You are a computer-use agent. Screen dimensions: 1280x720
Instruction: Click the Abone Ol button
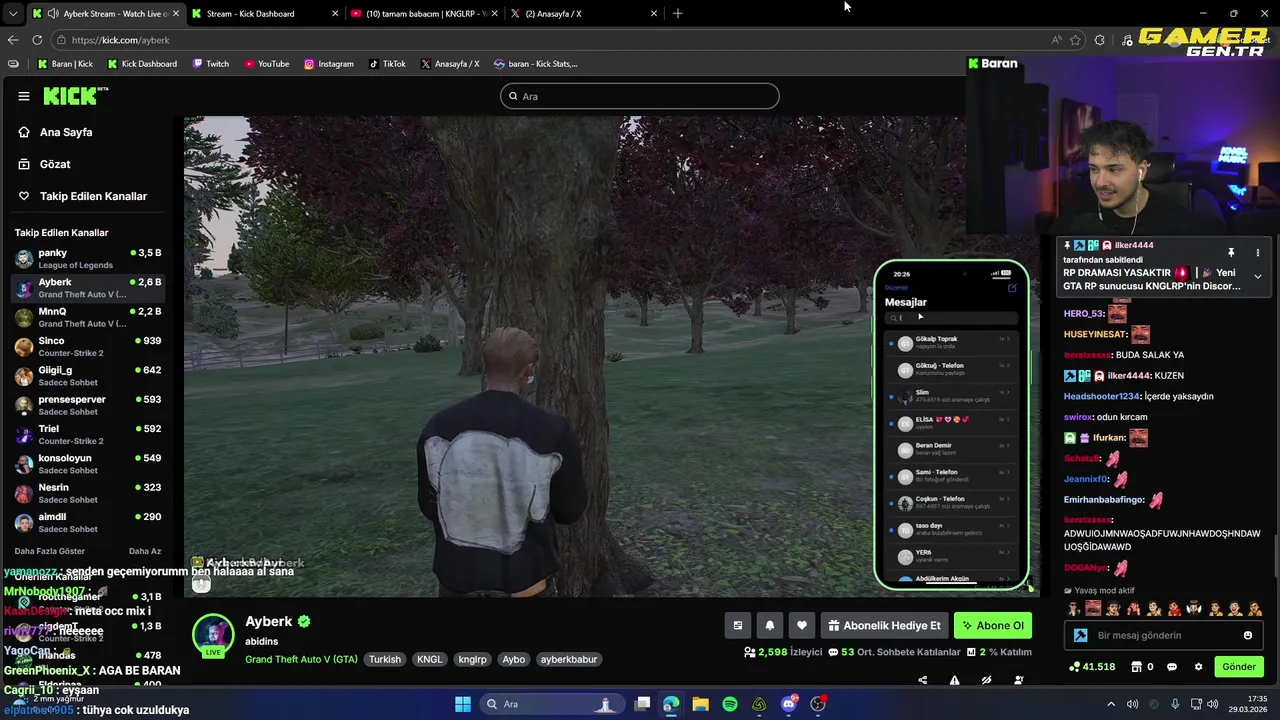coord(993,626)
